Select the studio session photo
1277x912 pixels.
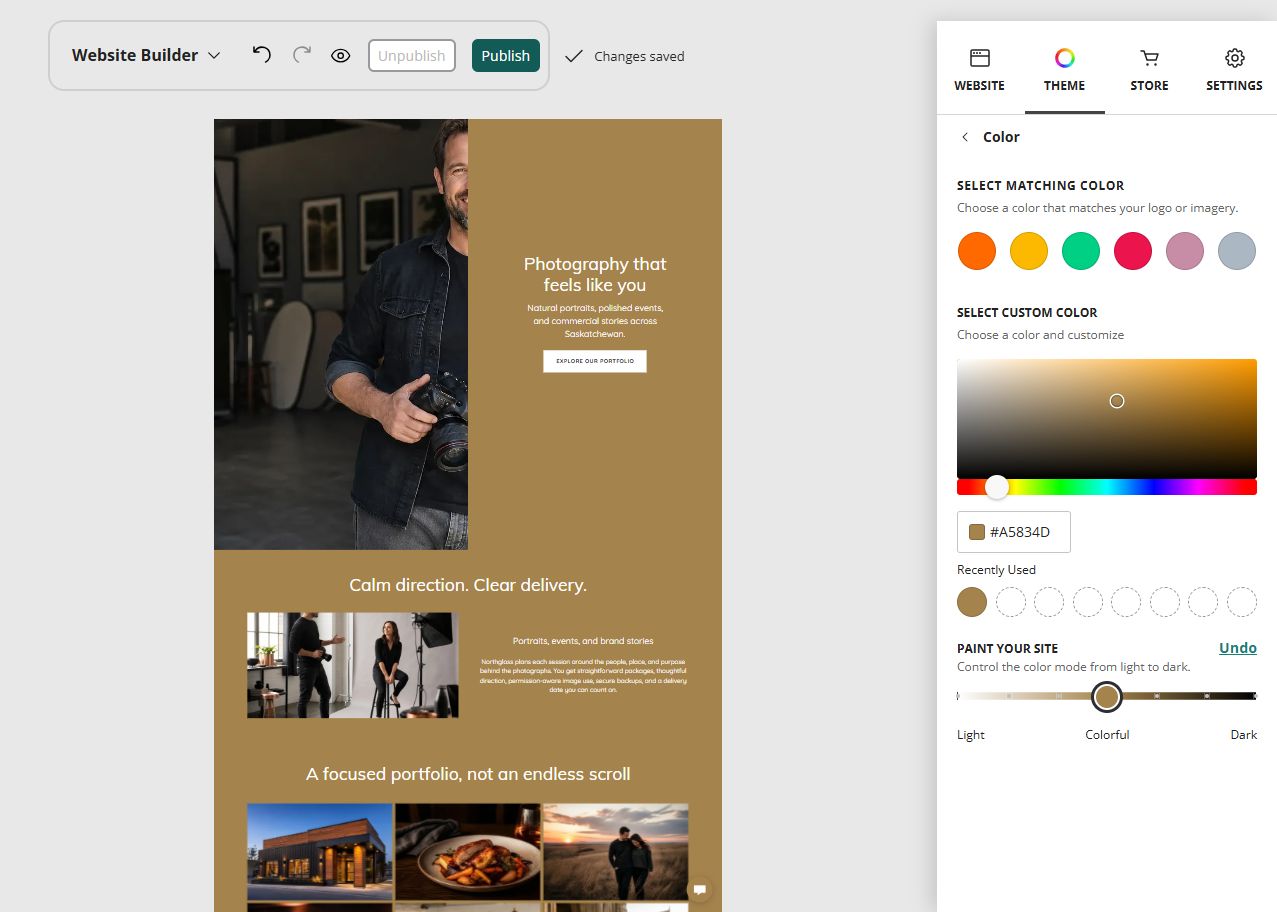[353, 665]
